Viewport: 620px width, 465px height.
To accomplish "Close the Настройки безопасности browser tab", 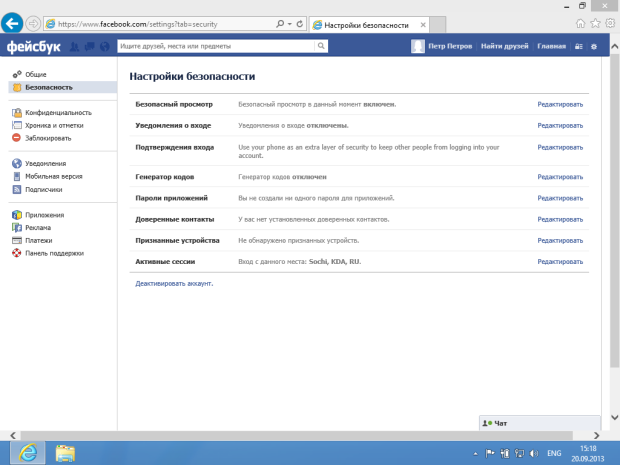I will coord(423,25).
